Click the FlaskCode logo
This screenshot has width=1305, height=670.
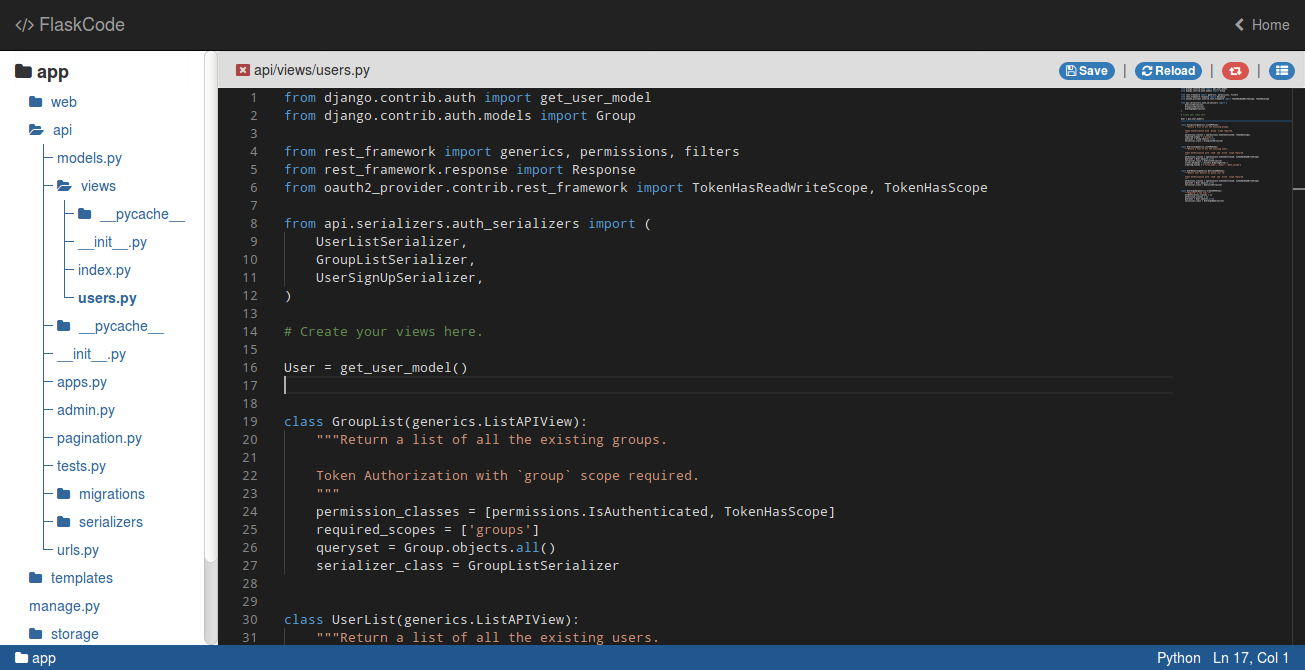click(x=68, y=24)
